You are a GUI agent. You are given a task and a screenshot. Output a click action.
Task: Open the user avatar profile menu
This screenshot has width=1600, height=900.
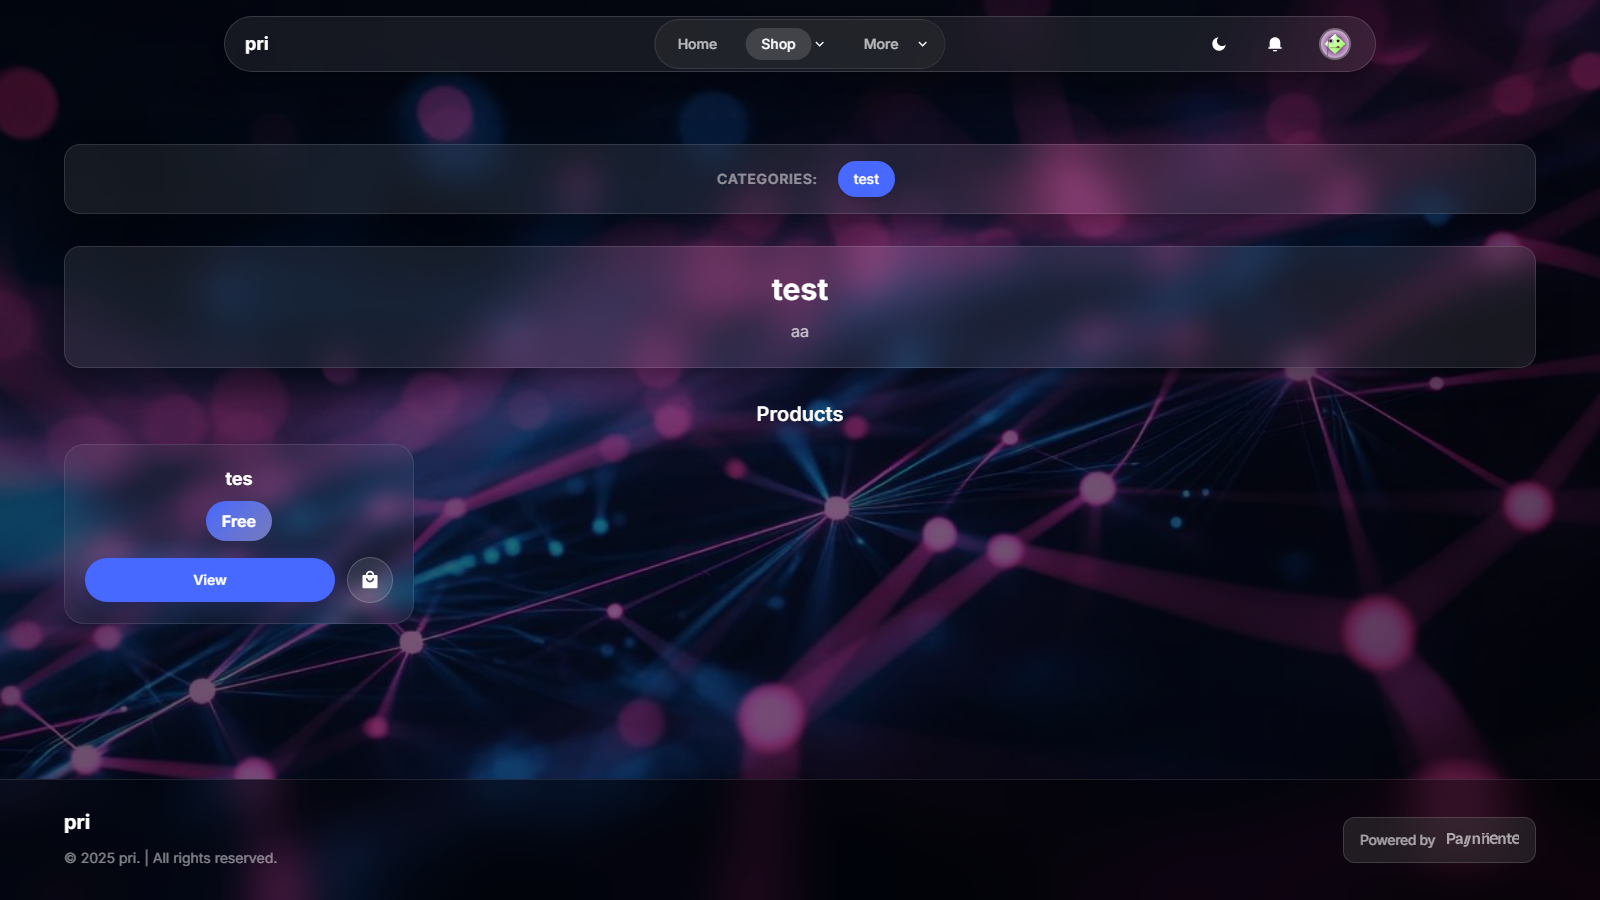point(1334,44)
